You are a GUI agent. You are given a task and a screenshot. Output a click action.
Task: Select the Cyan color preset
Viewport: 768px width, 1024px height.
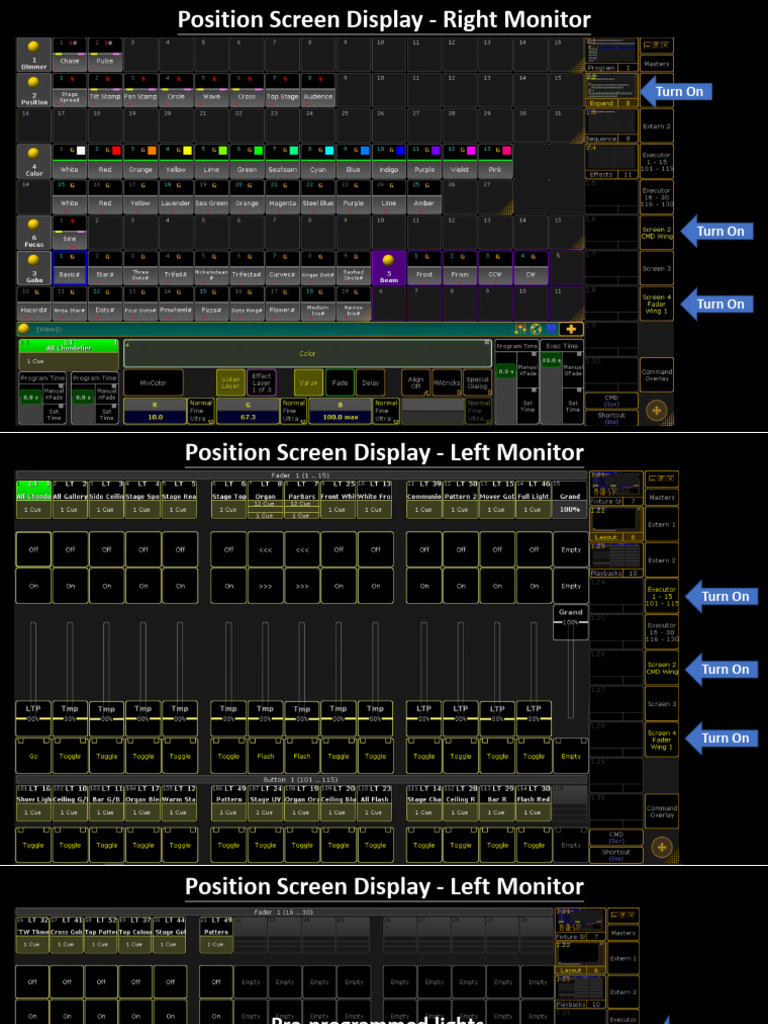(x=318, y=162)
